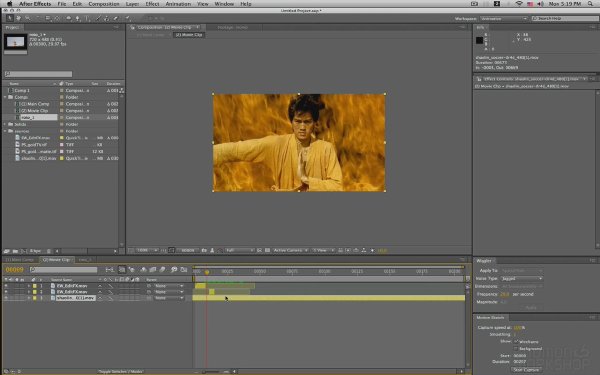The image size is (600, 375).
Task: Select the Pen tool
Action: click(x=78, y=18)
